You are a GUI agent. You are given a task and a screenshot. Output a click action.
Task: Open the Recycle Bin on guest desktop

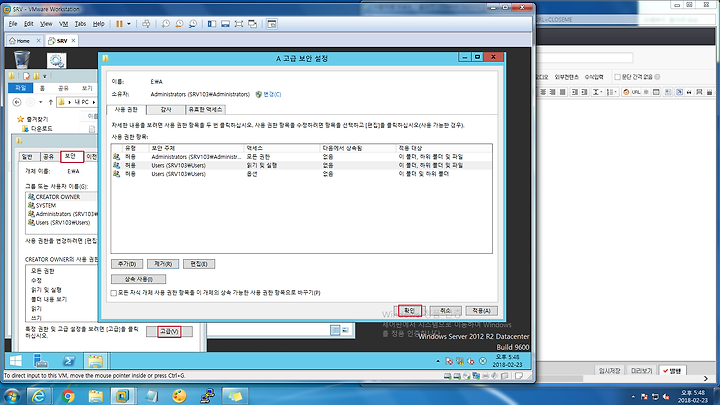point(22,60)
